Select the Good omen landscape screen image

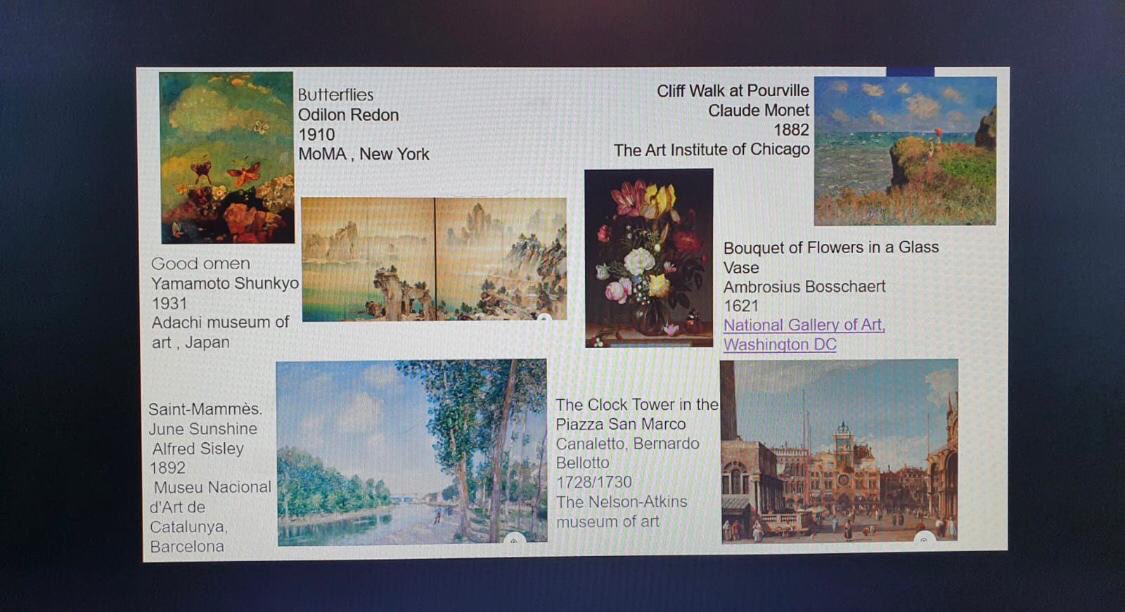point(434,259)
